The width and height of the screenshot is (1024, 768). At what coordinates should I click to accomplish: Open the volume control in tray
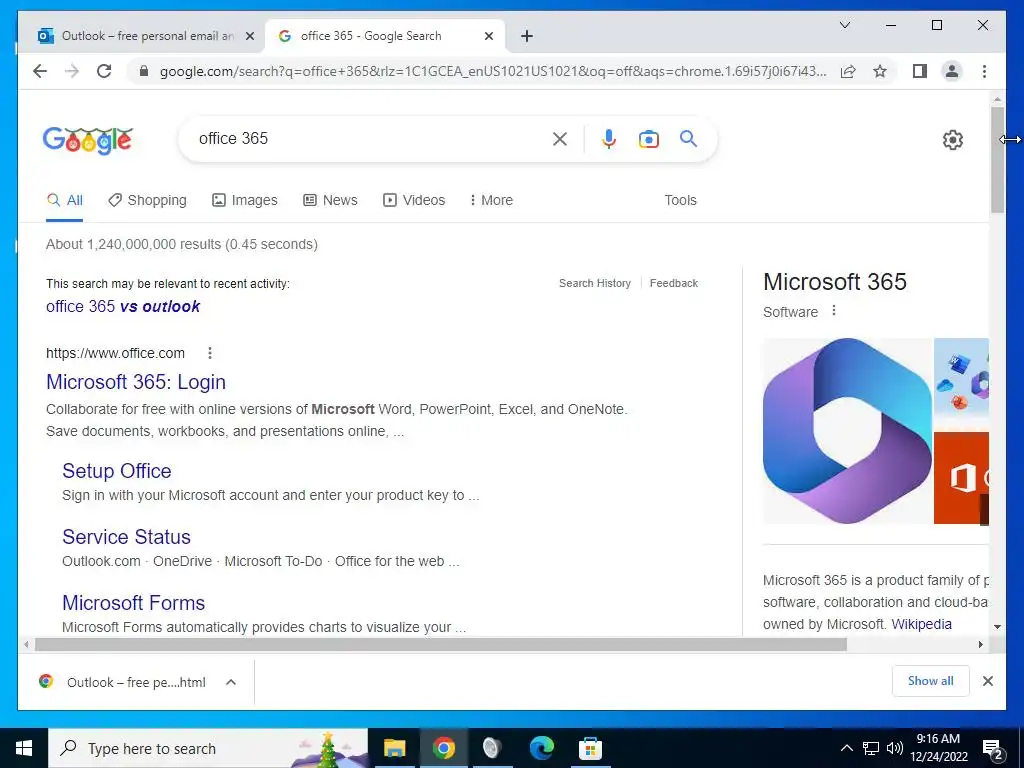click(x=895, y=748)
